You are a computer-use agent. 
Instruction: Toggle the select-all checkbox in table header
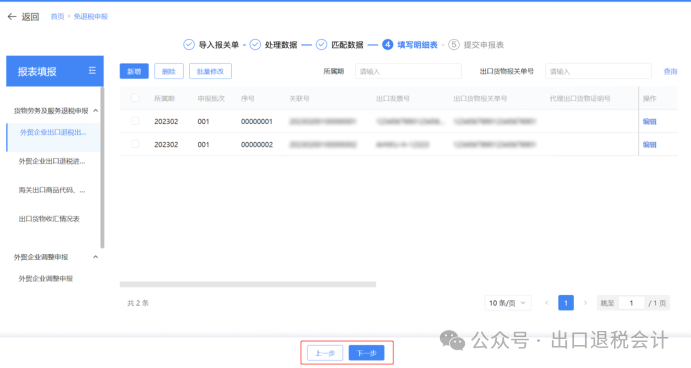tap(135, 98)
